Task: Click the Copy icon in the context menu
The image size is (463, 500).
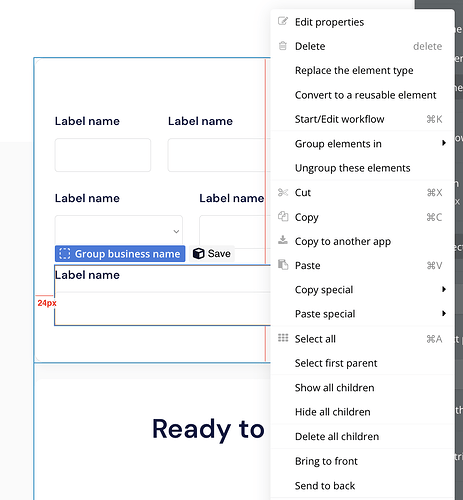Action: tap(283, 217)
